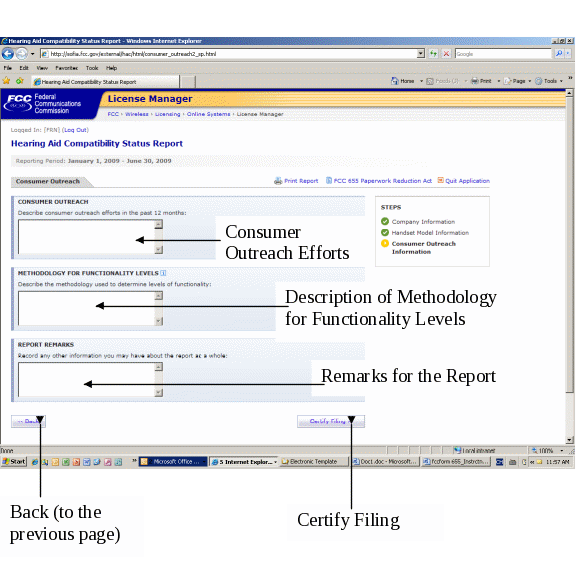Switch to fccform 655_Instrctn taskbar item
This screenshot has height=579, width=576.
click(456, 462)
